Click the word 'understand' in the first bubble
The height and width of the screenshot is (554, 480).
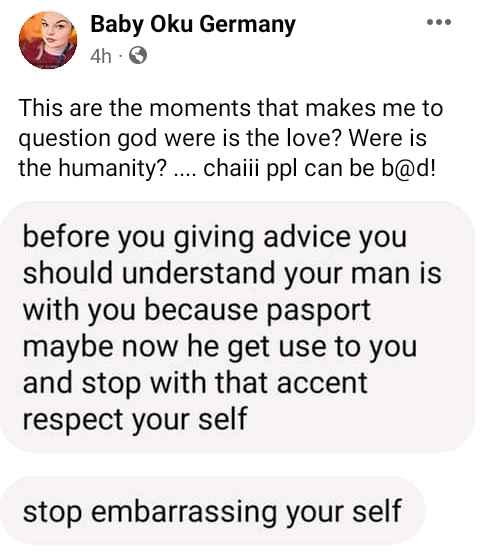pyautogui.click(x=198, y=273)
